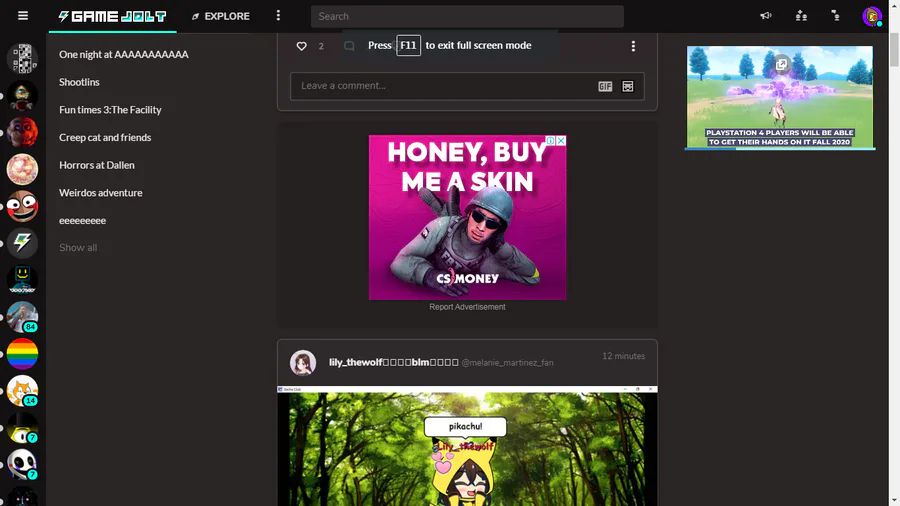Image resolution: width=900 pixels, height=506 pixels.
Task: Open Shootlins game link
Action: point(79,82)
